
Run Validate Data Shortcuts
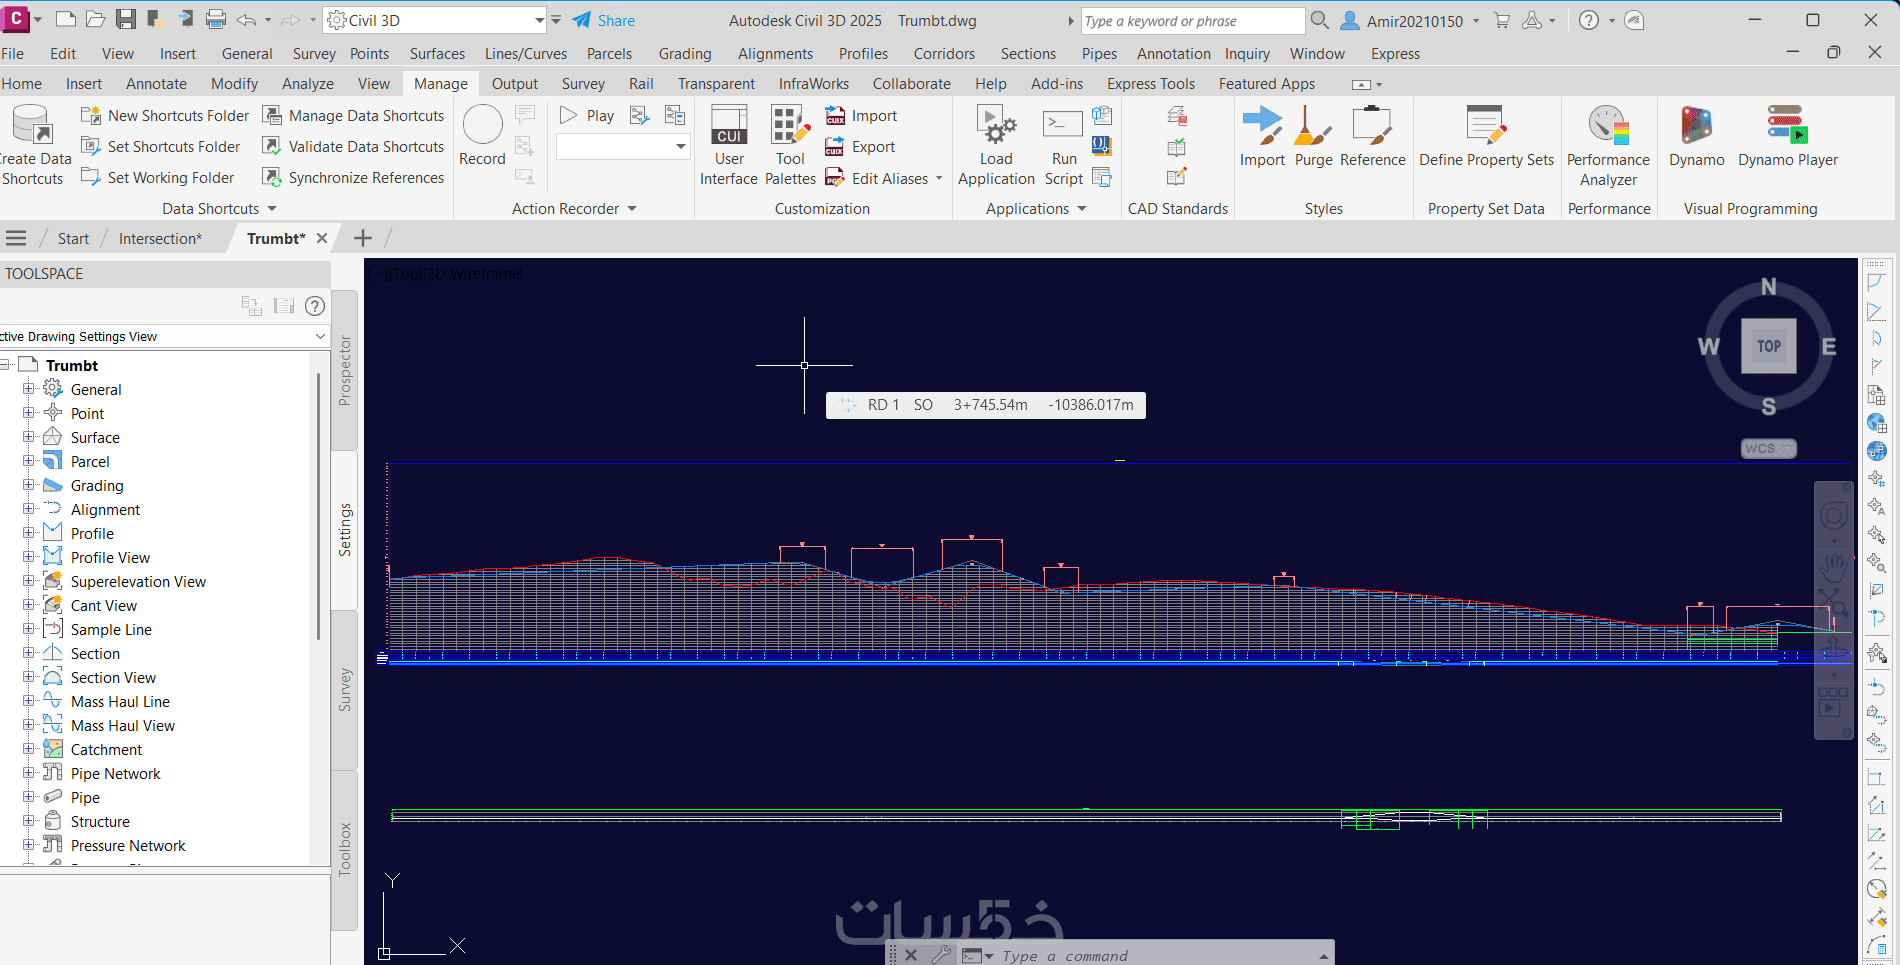pos(354,147)
